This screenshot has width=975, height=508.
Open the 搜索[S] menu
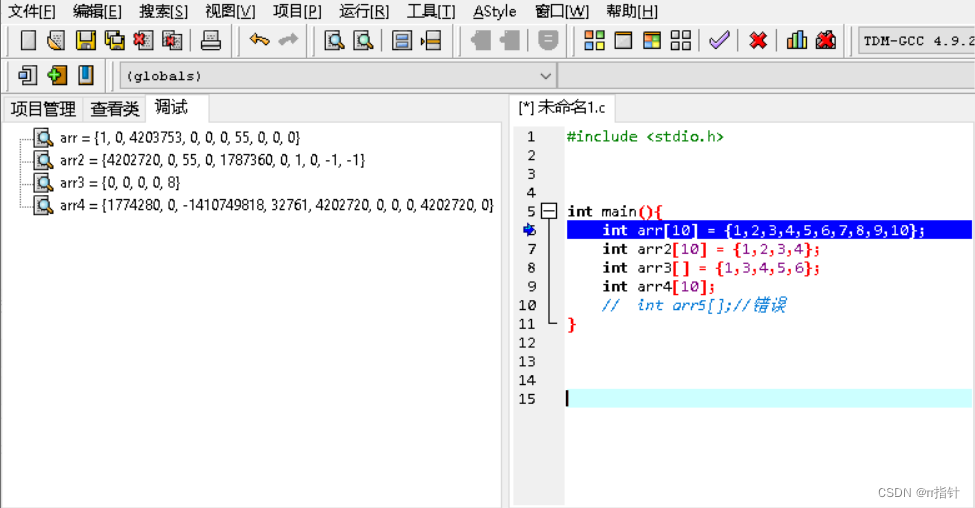[163, 11]
